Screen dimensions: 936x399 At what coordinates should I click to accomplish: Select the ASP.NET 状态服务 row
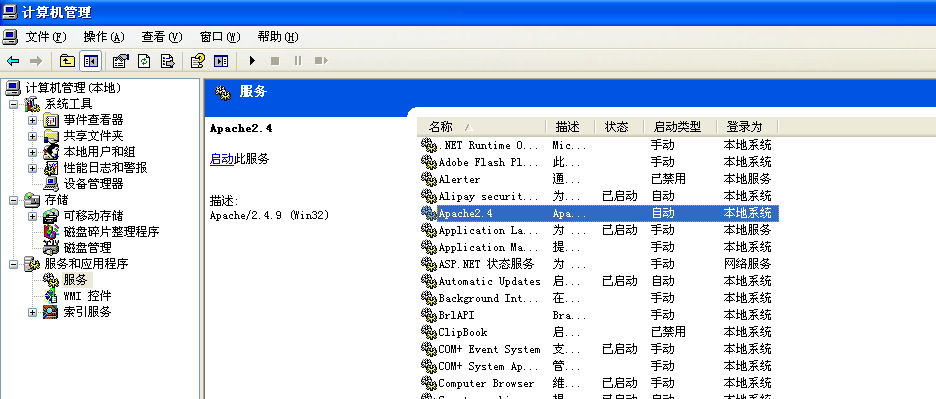(x=599, y=264)
